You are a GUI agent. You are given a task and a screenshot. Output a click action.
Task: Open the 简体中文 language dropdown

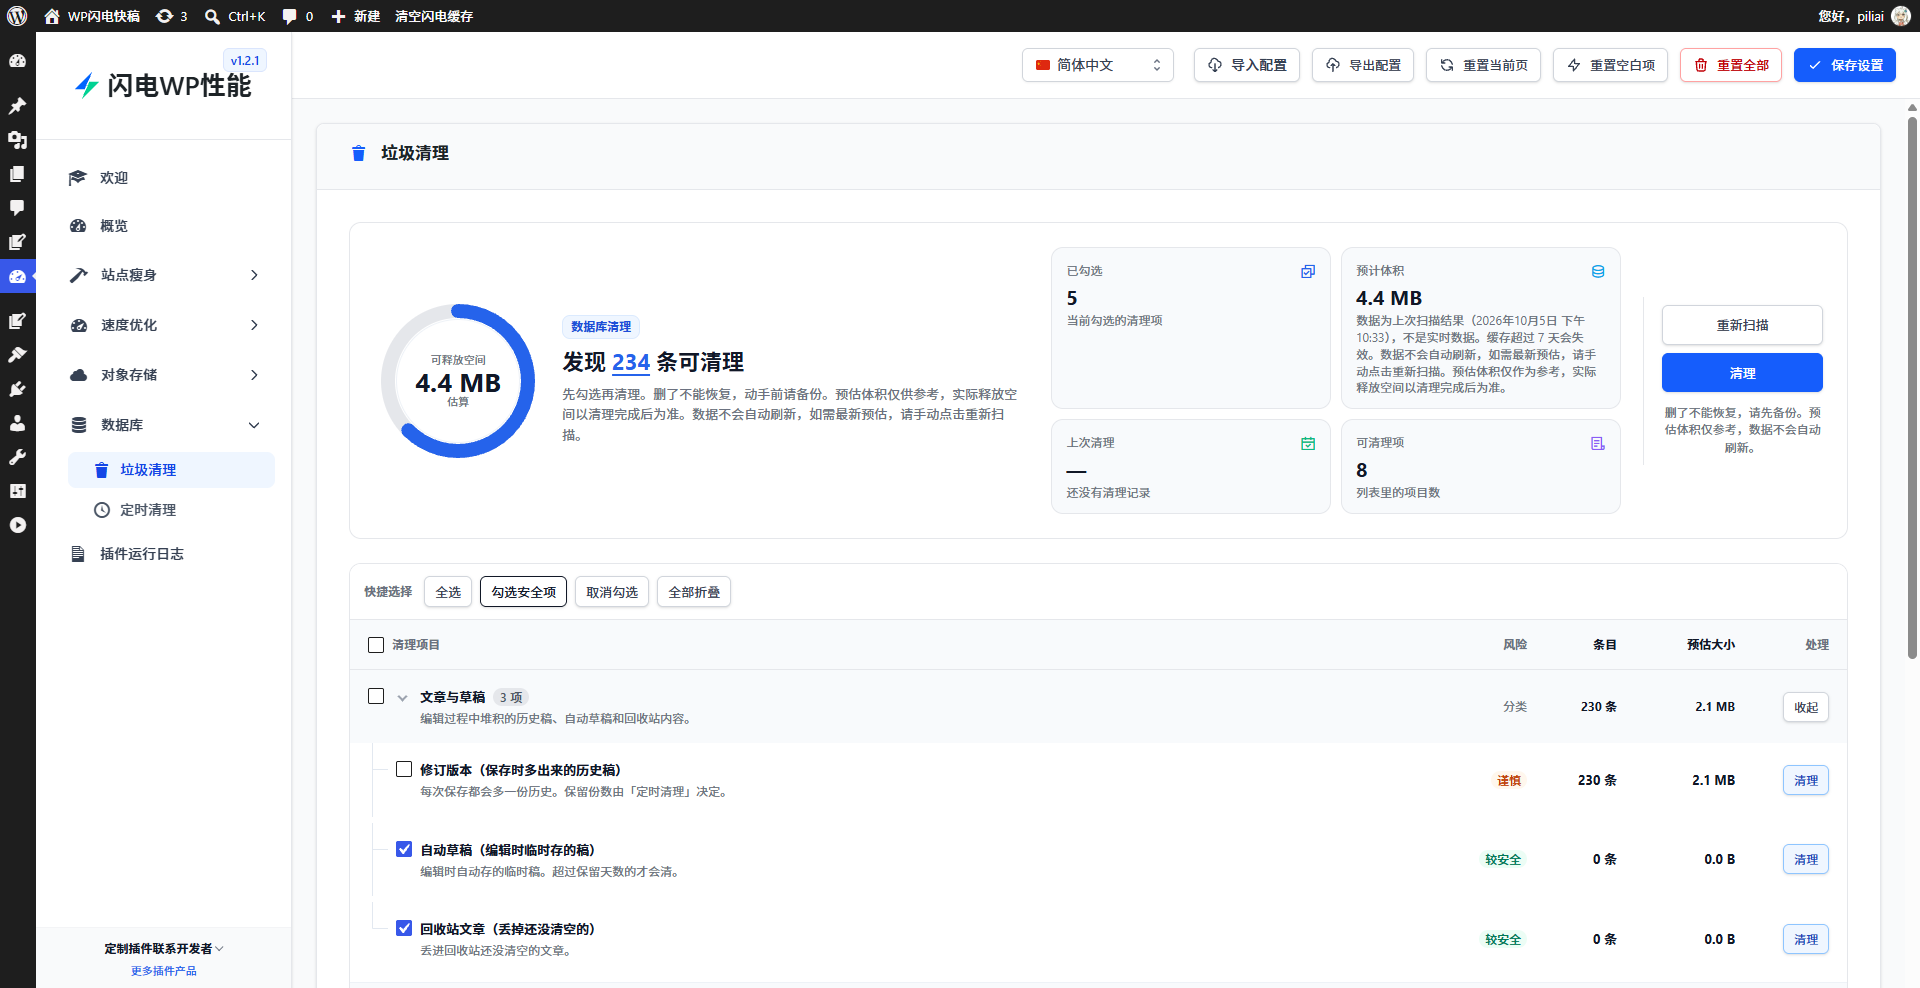tap(1098, 65)
